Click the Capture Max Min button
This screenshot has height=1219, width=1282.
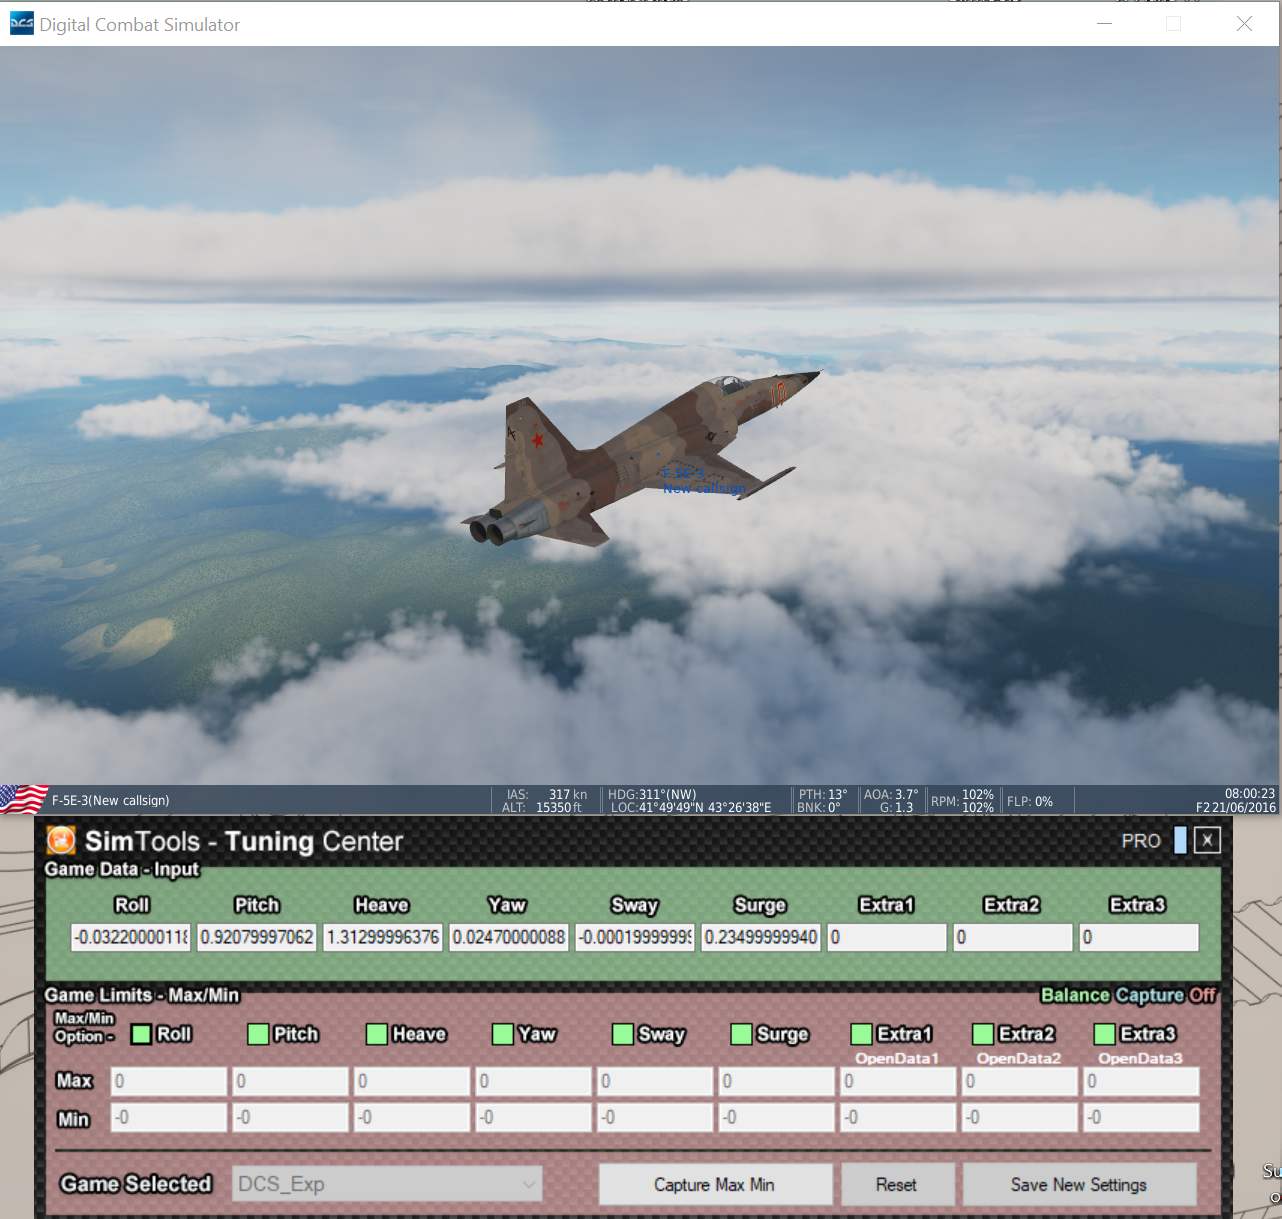click(x=715, y=1184)
